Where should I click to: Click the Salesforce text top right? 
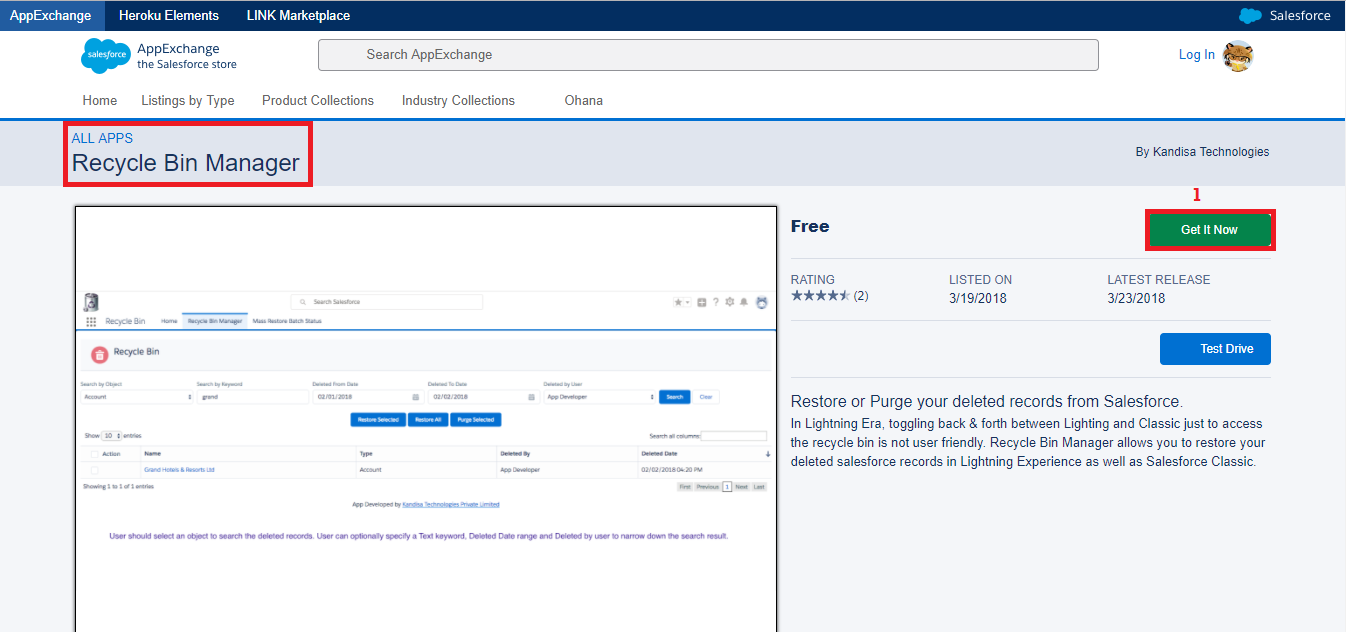pos(1300,16)
